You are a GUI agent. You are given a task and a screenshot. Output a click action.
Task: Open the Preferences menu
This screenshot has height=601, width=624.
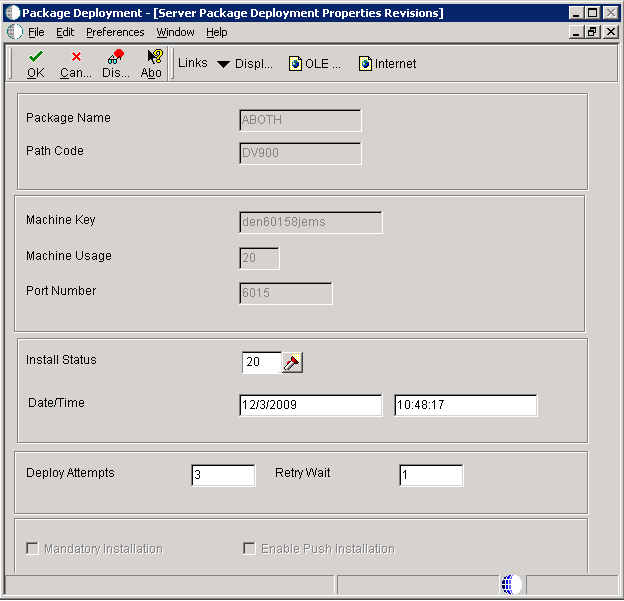point(115,32)
